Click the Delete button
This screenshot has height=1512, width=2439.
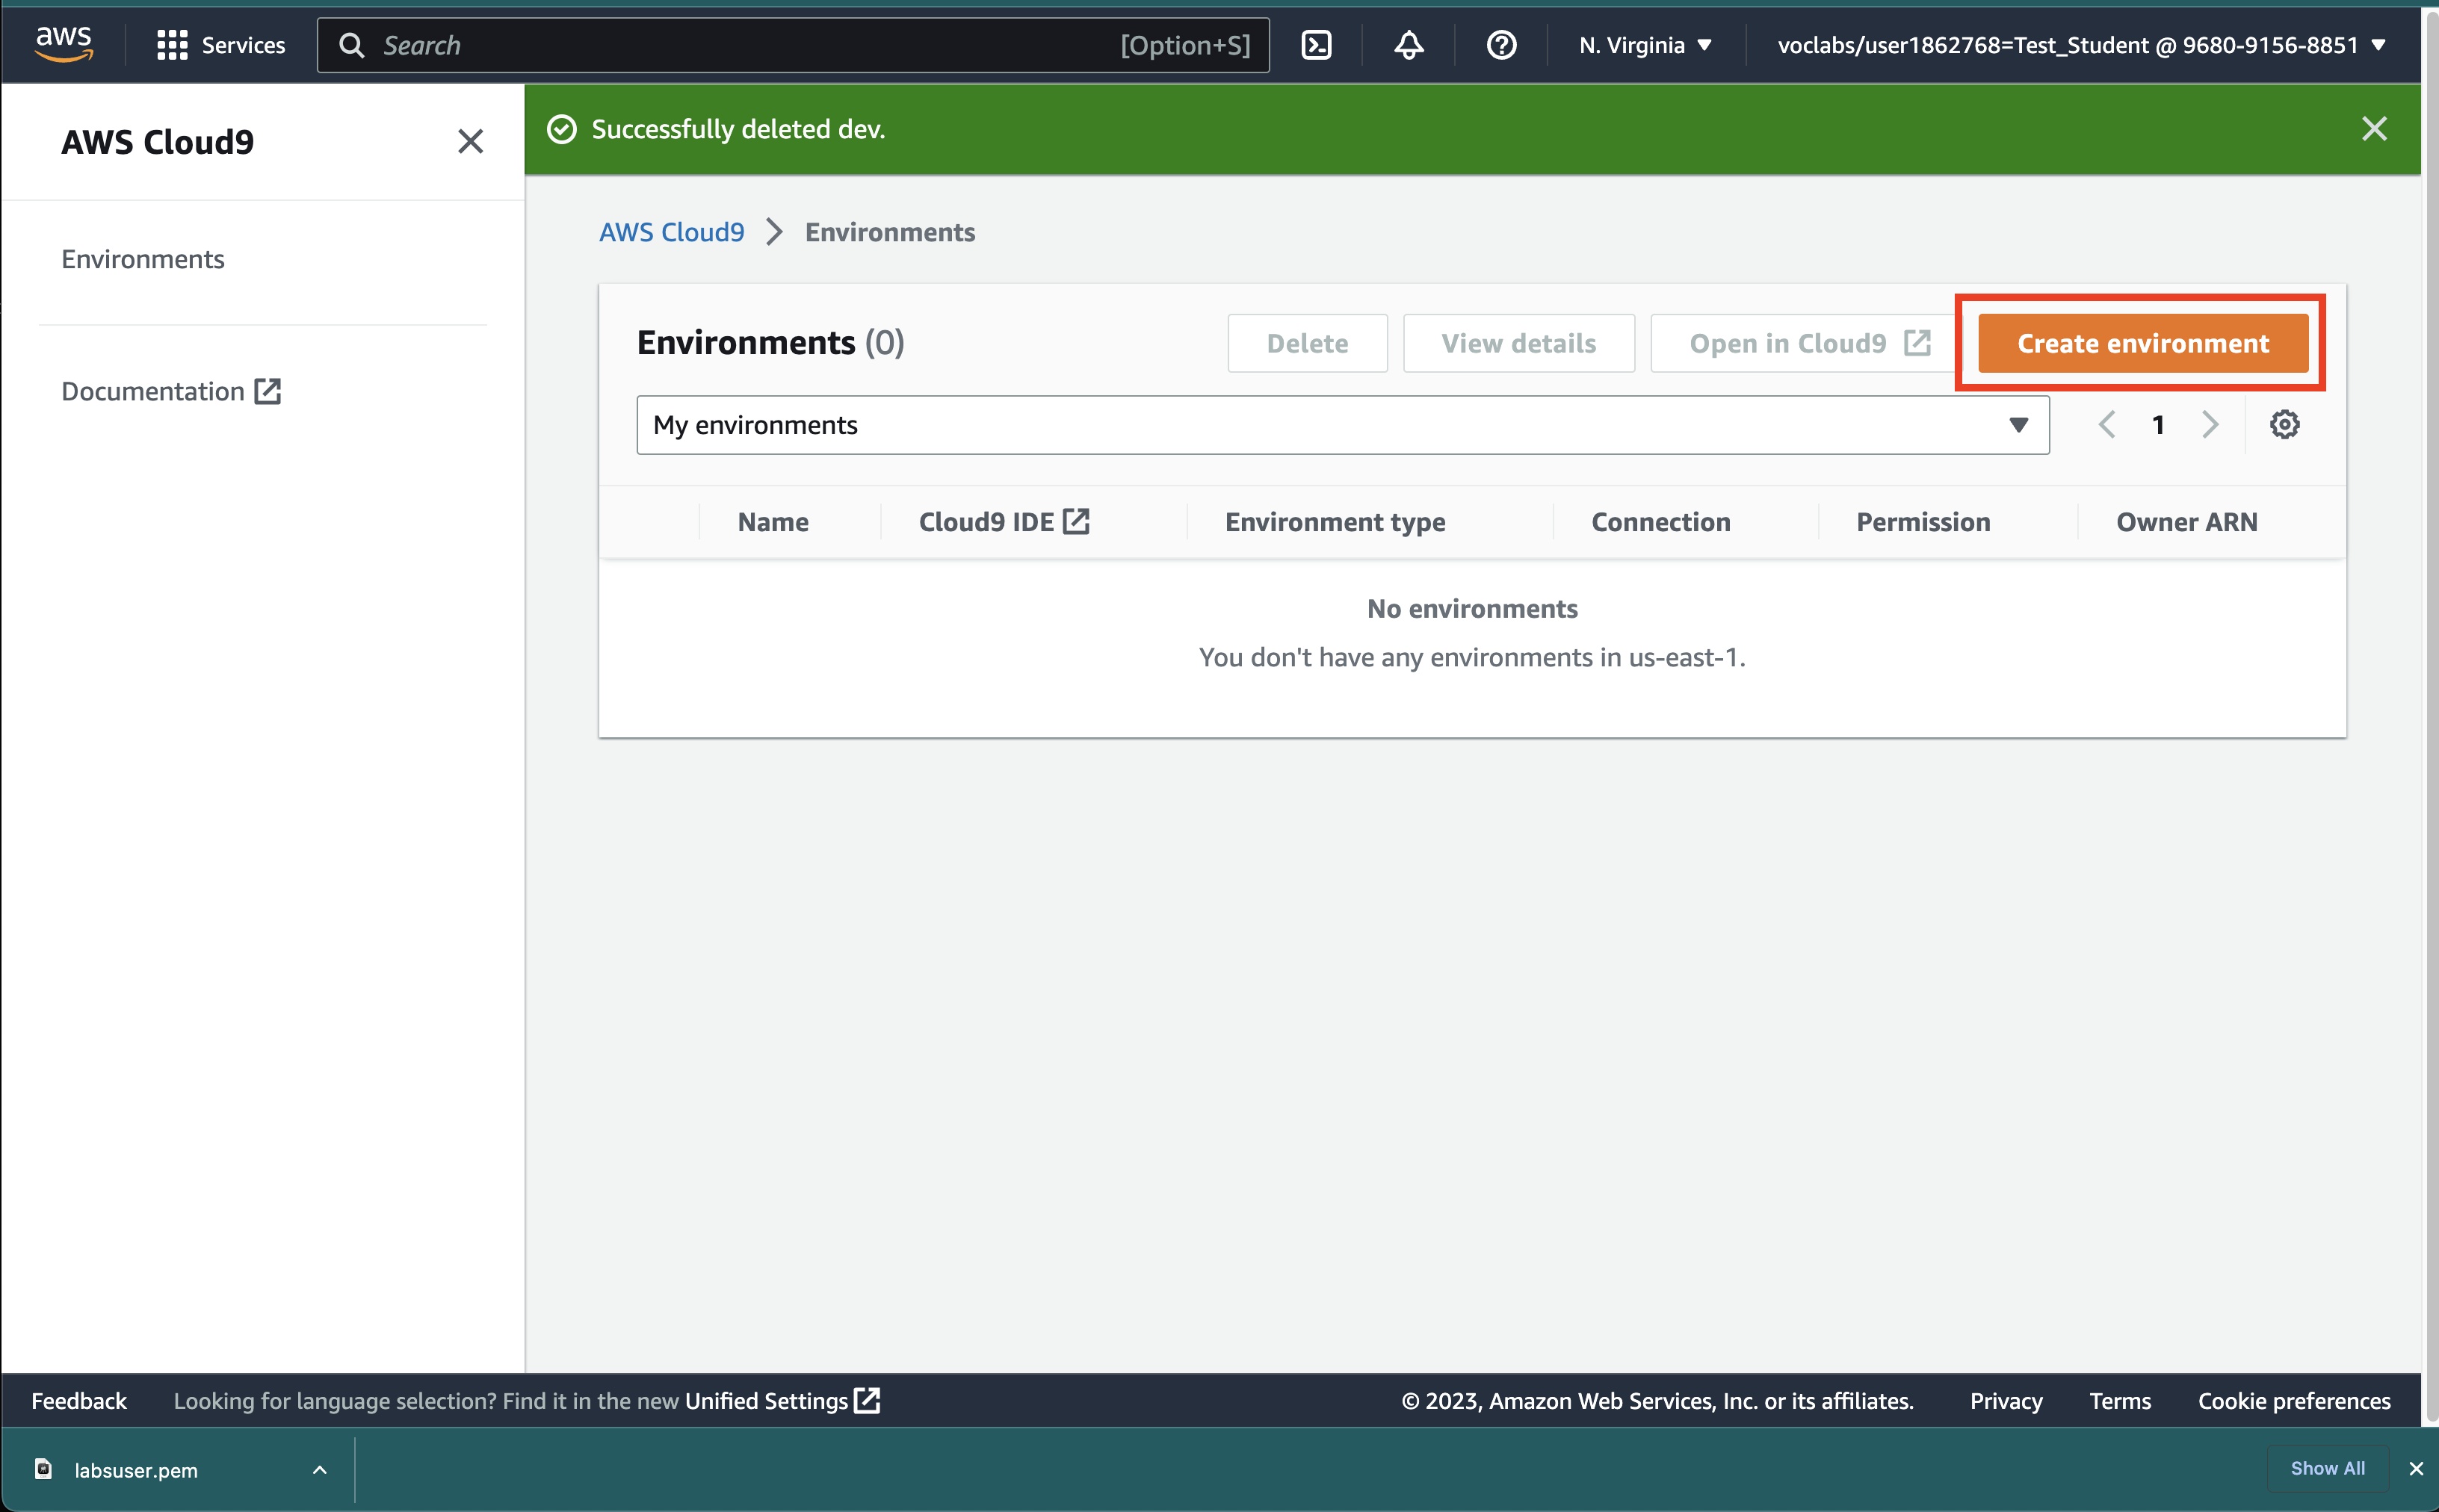click(x=1307, y=343)
